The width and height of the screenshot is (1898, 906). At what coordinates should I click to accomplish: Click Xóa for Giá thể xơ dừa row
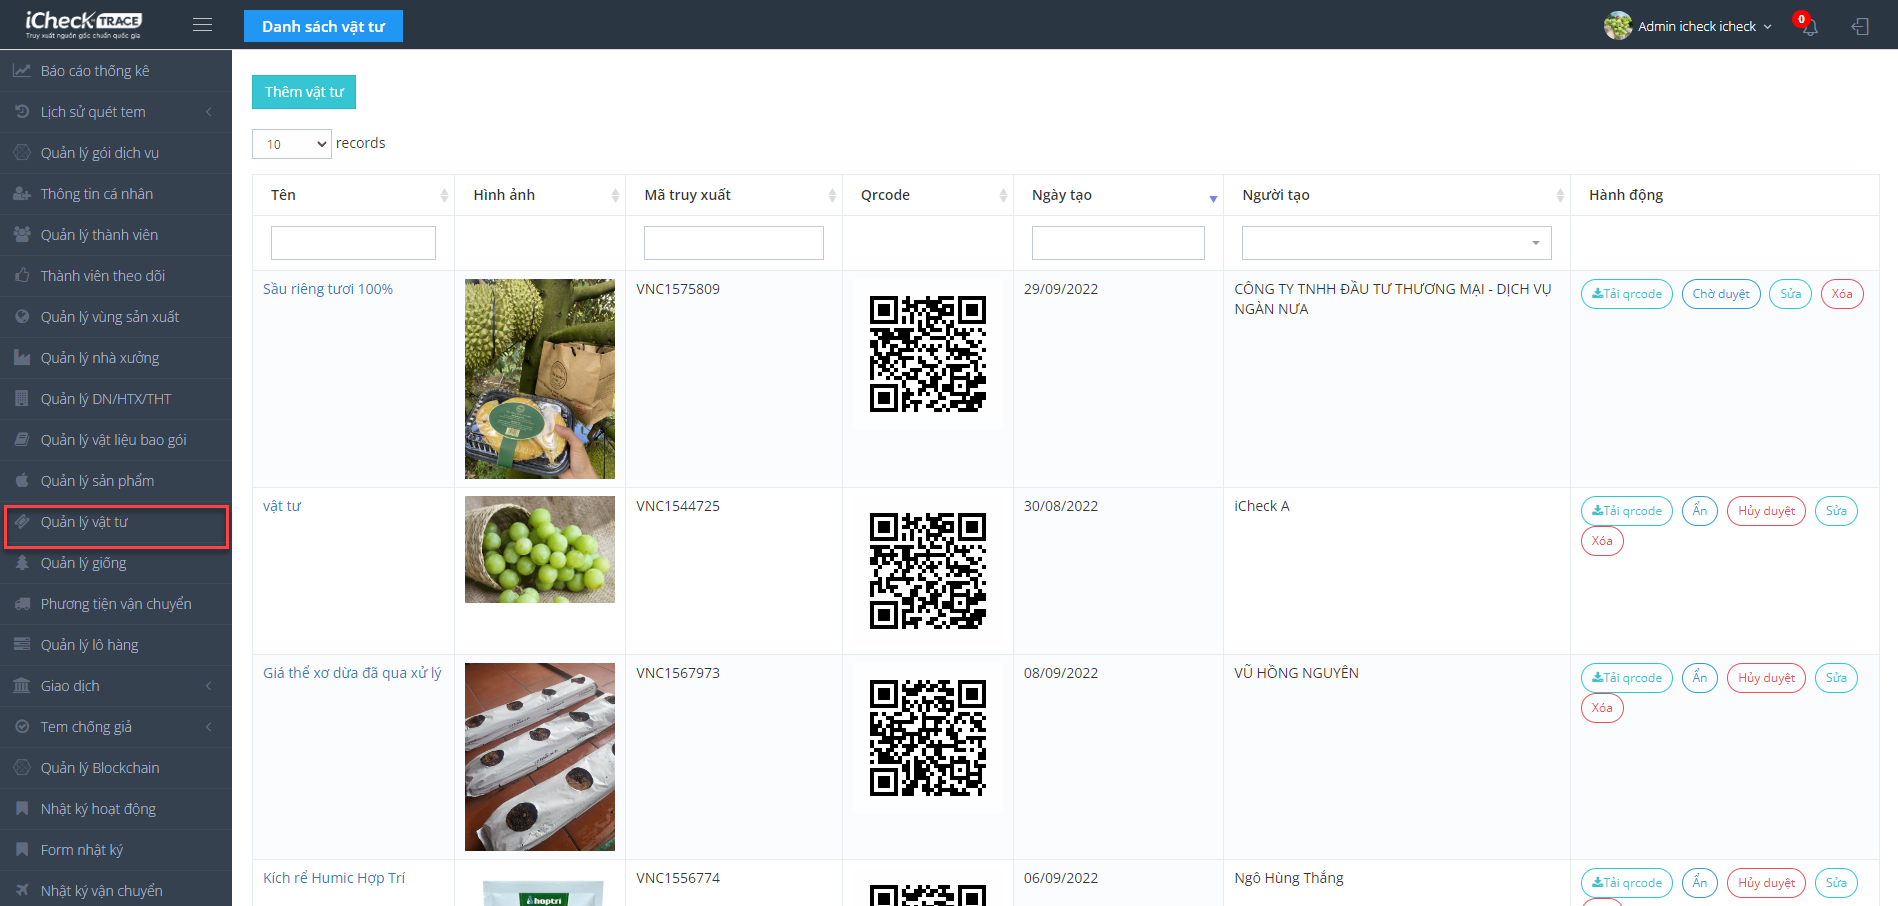point(1602,708)
